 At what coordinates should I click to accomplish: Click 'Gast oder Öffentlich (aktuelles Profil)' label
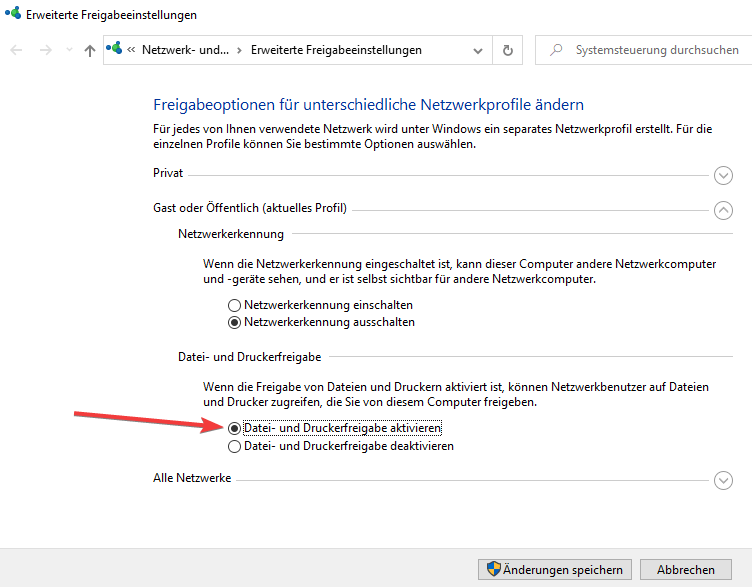click(250, 208)
